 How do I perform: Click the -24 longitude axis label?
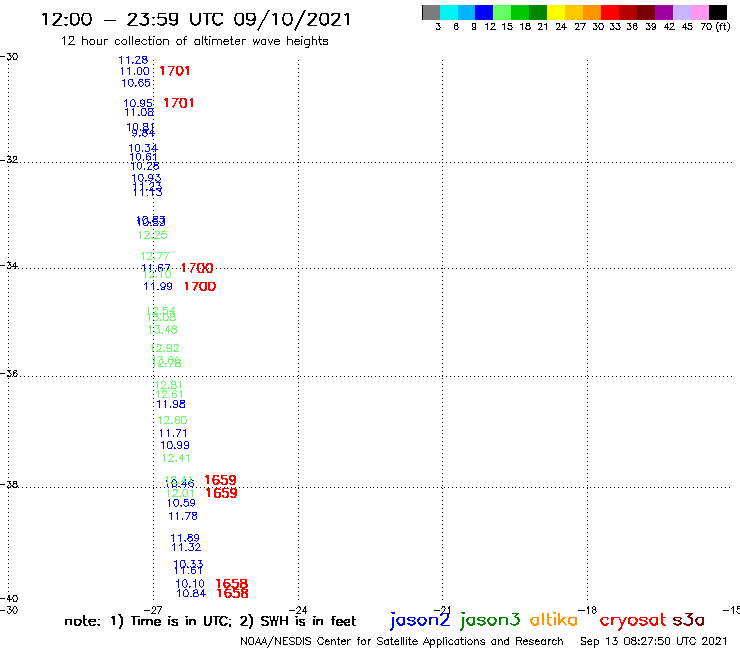(298, 610)
